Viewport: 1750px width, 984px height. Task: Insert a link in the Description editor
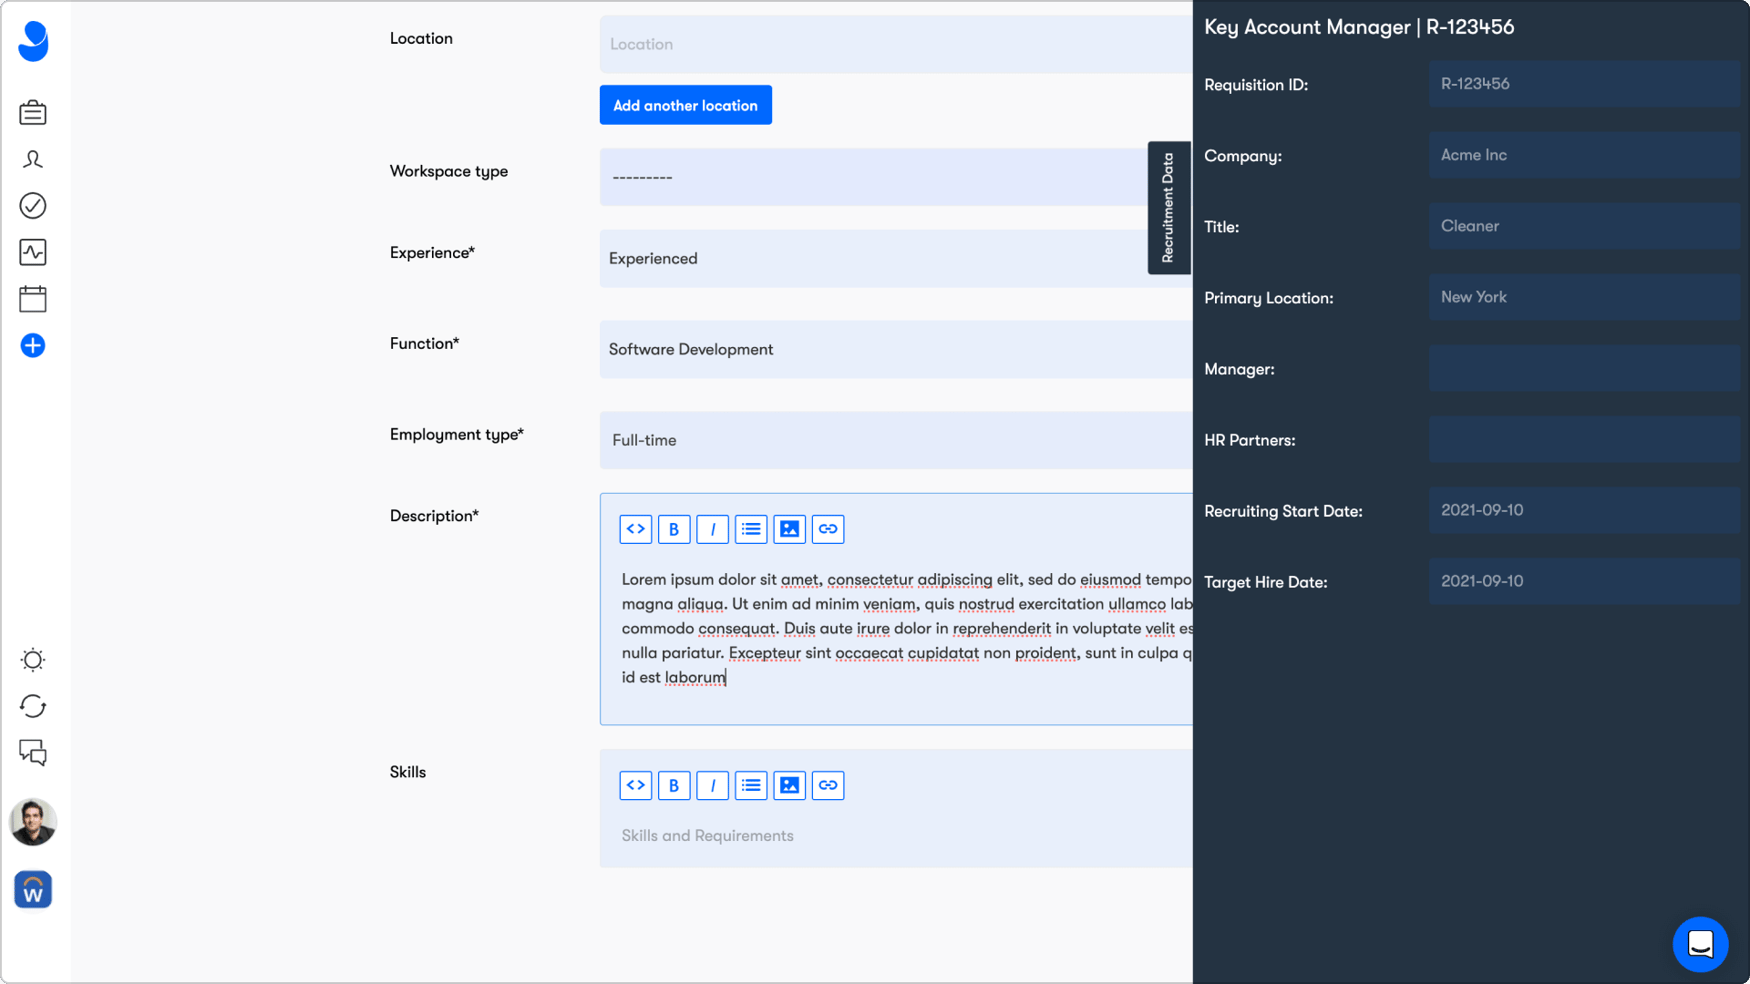pos(827,529)
